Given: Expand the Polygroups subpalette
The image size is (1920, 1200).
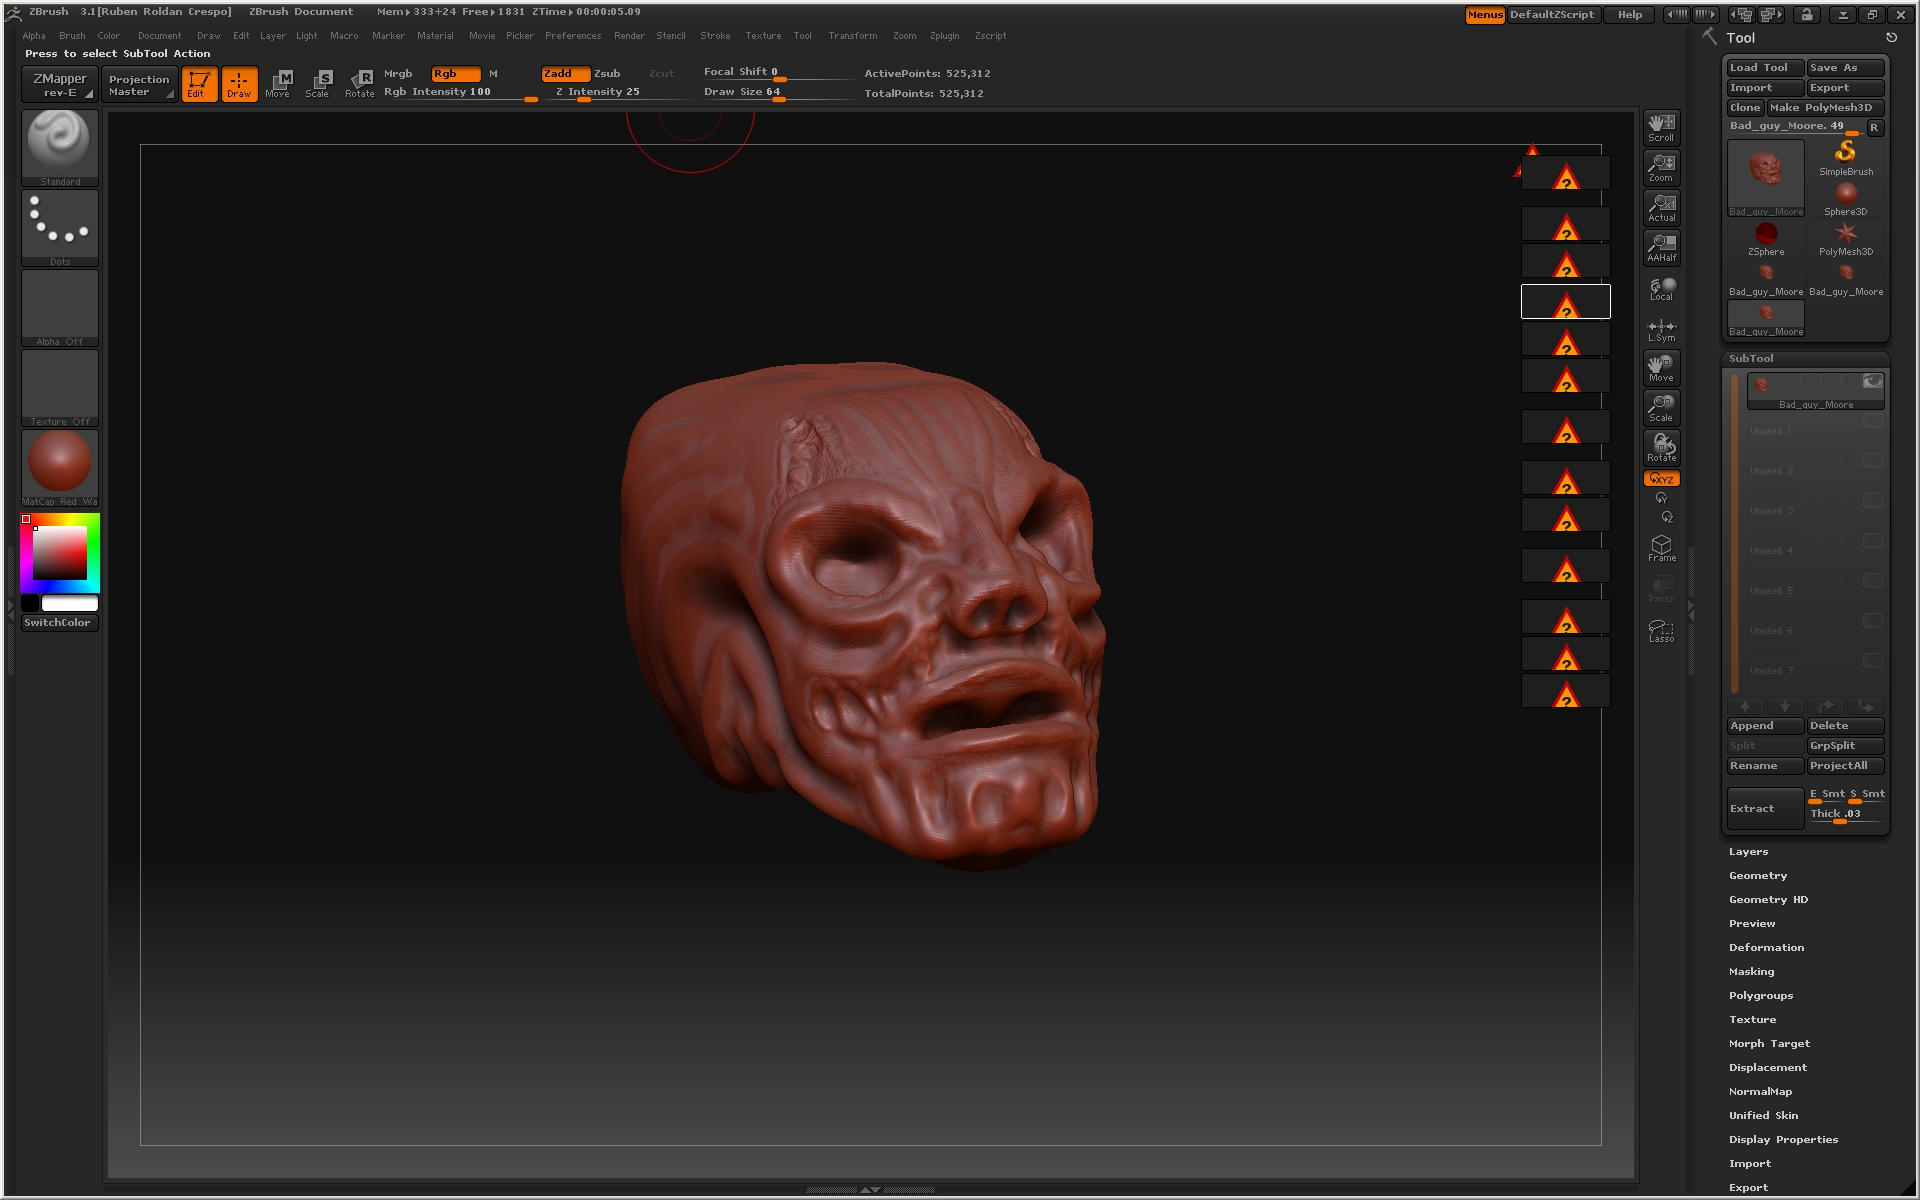Looking at the screenshot, I should [1761, 996].
